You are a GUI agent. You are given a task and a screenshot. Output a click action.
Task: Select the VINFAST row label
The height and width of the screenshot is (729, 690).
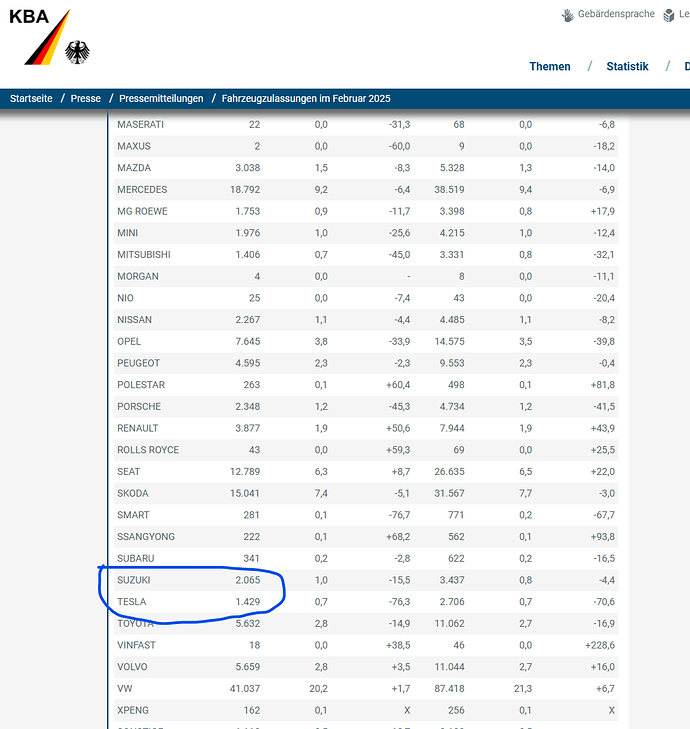pos(136,645)
